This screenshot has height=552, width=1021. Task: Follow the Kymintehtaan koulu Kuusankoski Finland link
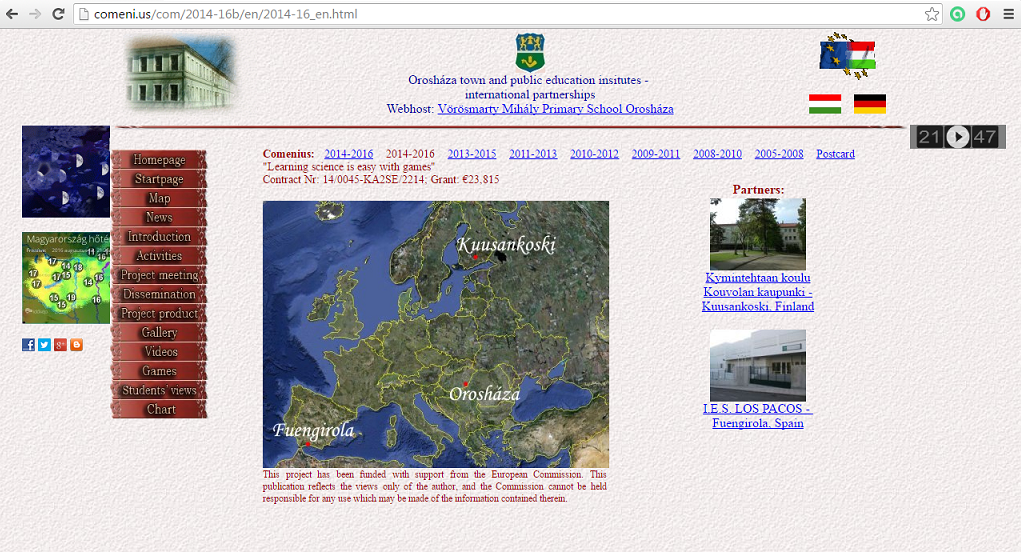point(758,292)
